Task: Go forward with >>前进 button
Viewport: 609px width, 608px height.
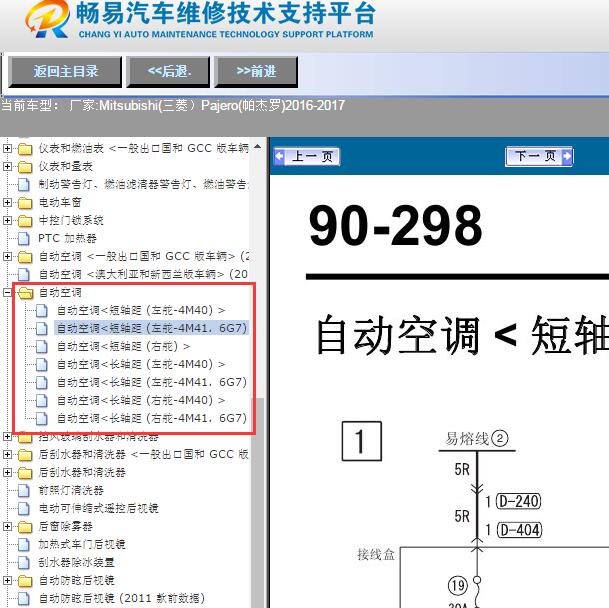Action: coord(256,71)
